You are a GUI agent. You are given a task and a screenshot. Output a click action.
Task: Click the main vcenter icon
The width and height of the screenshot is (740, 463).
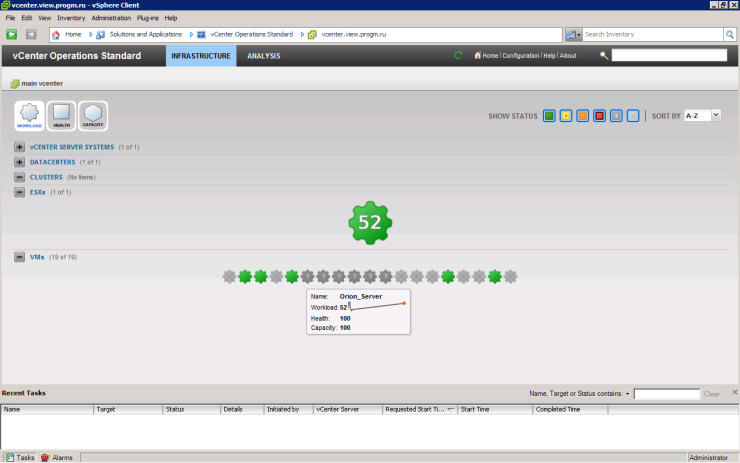pyautogui.click(x=15, y=84)
